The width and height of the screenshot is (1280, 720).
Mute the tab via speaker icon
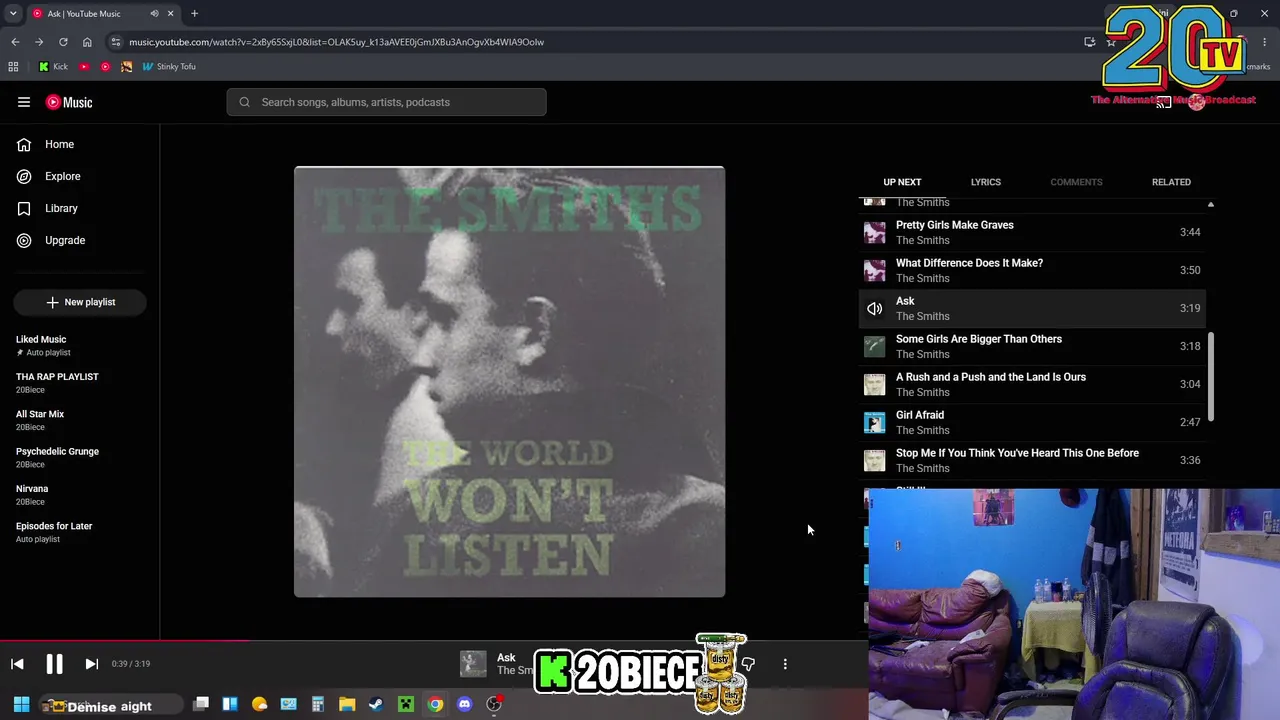(x=154, y=14)
